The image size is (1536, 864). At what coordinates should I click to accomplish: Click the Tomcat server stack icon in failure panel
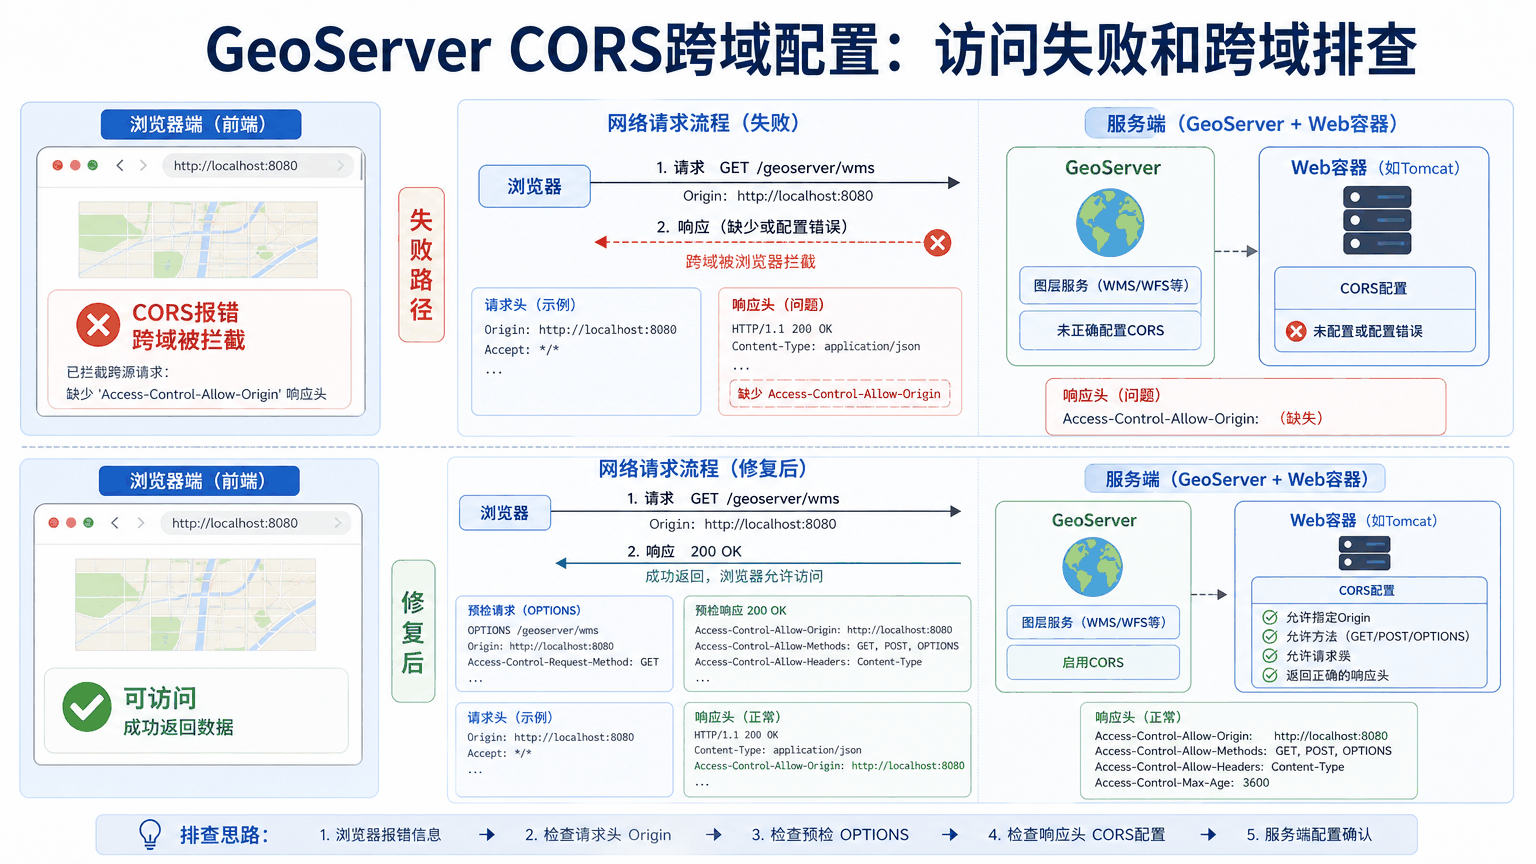click(1377, 220)
